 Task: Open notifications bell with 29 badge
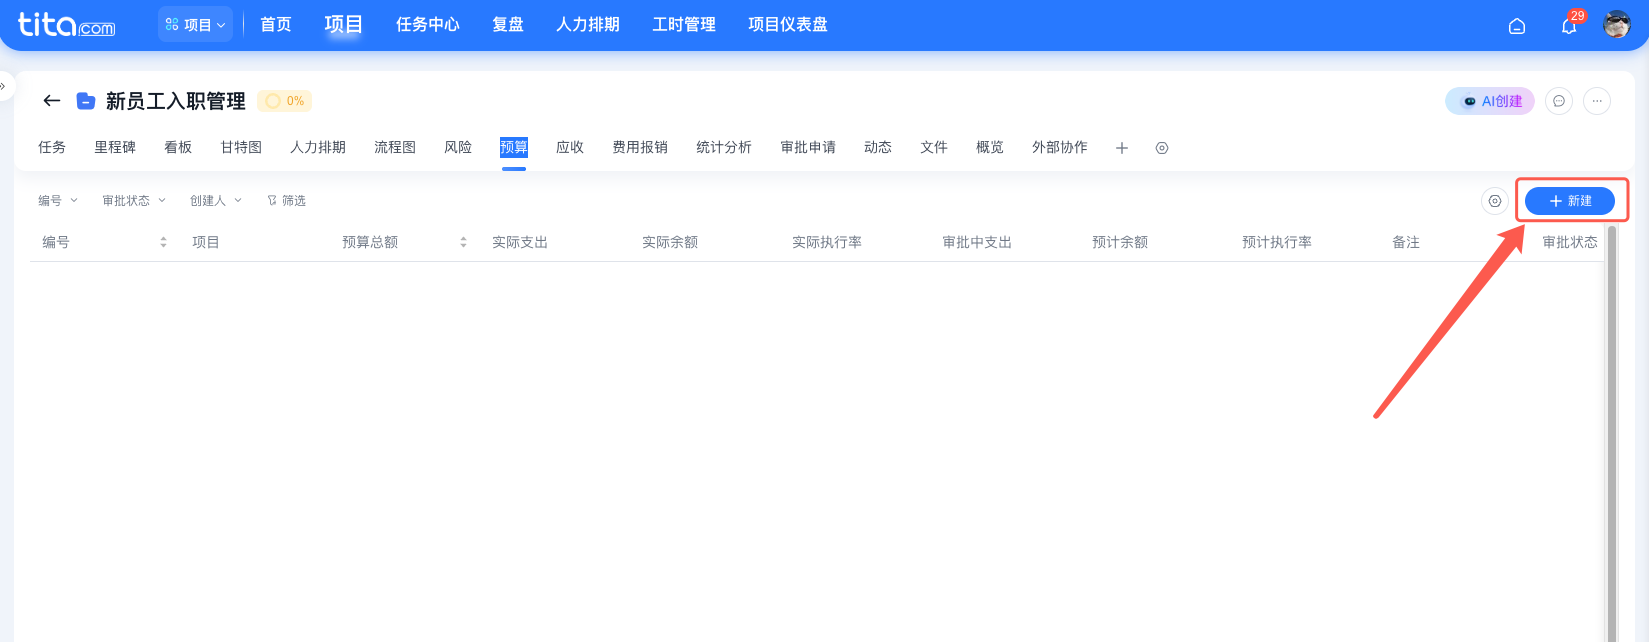1570,25
